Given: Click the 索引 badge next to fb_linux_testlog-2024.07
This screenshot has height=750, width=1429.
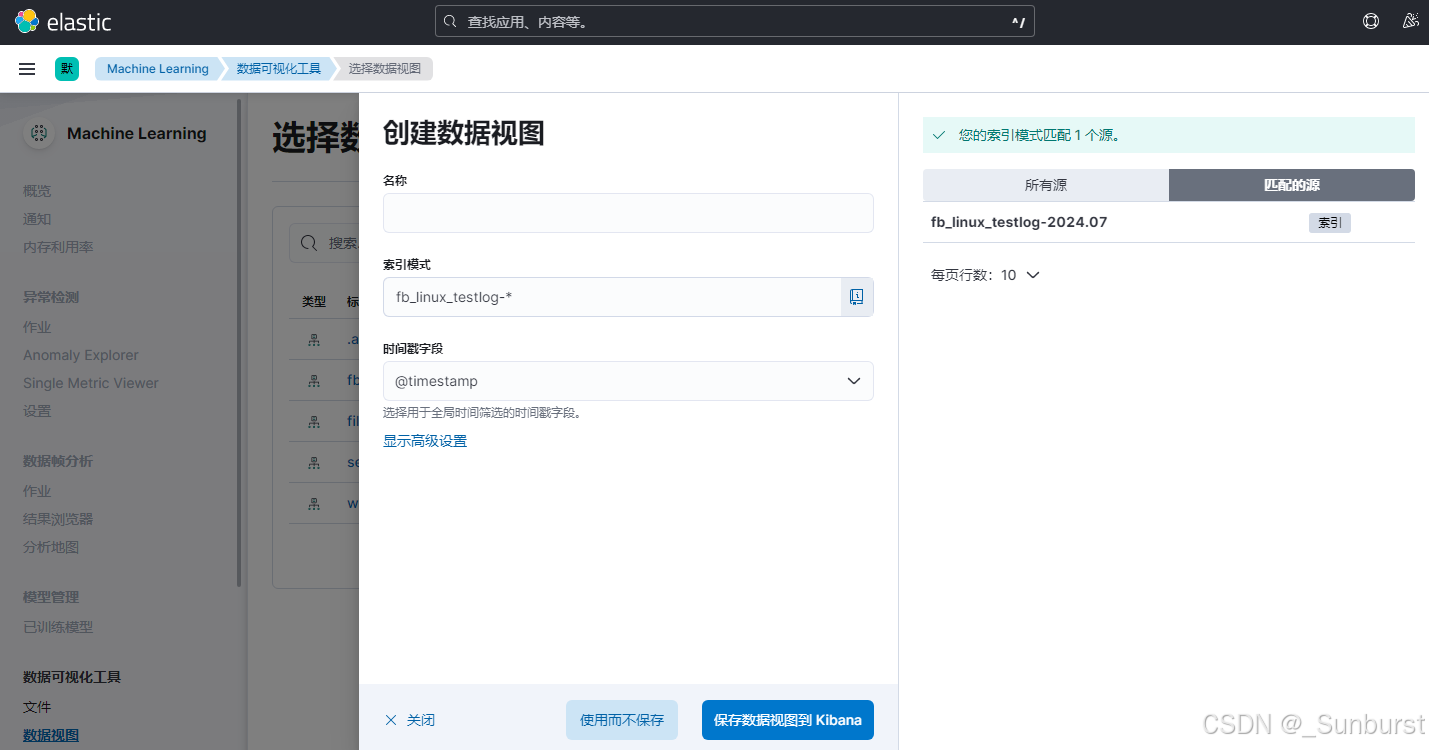Looking at the screenshot, I should point(1330,222).
